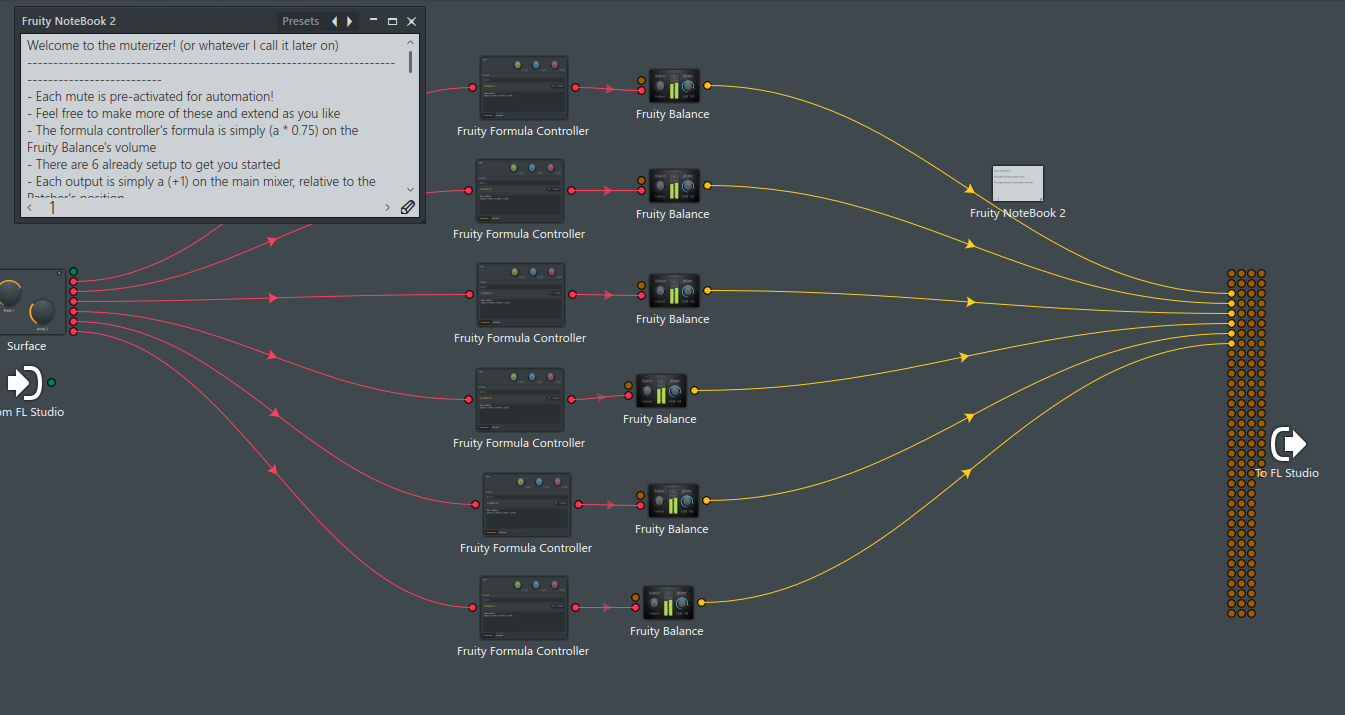Click the notebook scrollbar down arrow
This screenshot has height=715, width=1345.
coord(410,189)
